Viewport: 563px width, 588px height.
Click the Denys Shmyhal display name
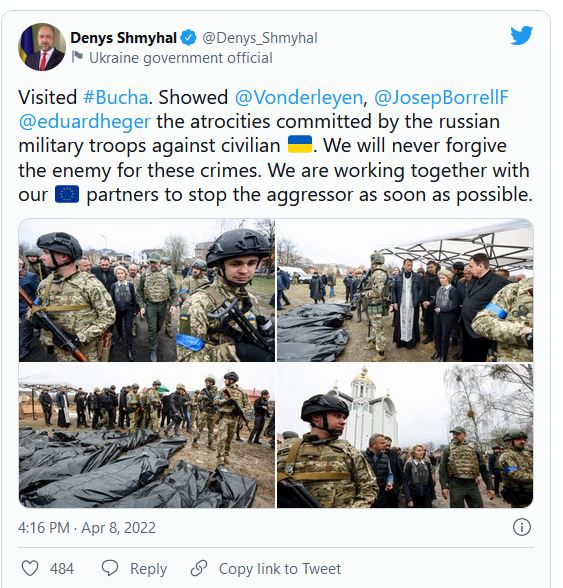(123, 38)
